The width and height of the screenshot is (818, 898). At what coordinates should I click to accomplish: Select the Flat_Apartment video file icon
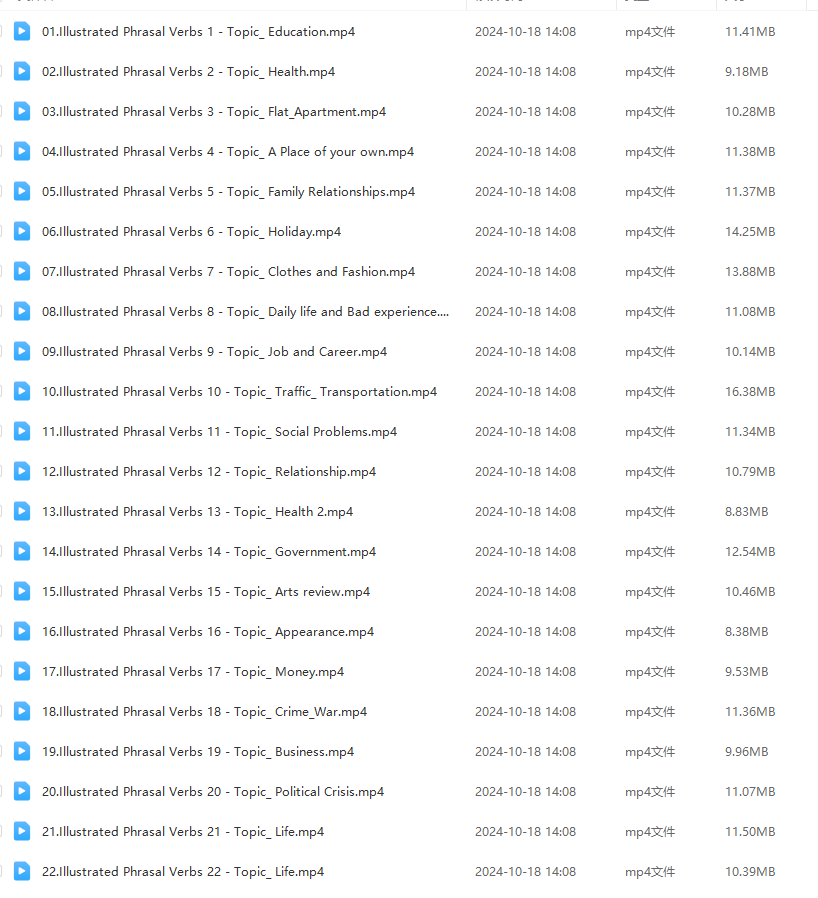pyautogui.click(x=21, y=111)
